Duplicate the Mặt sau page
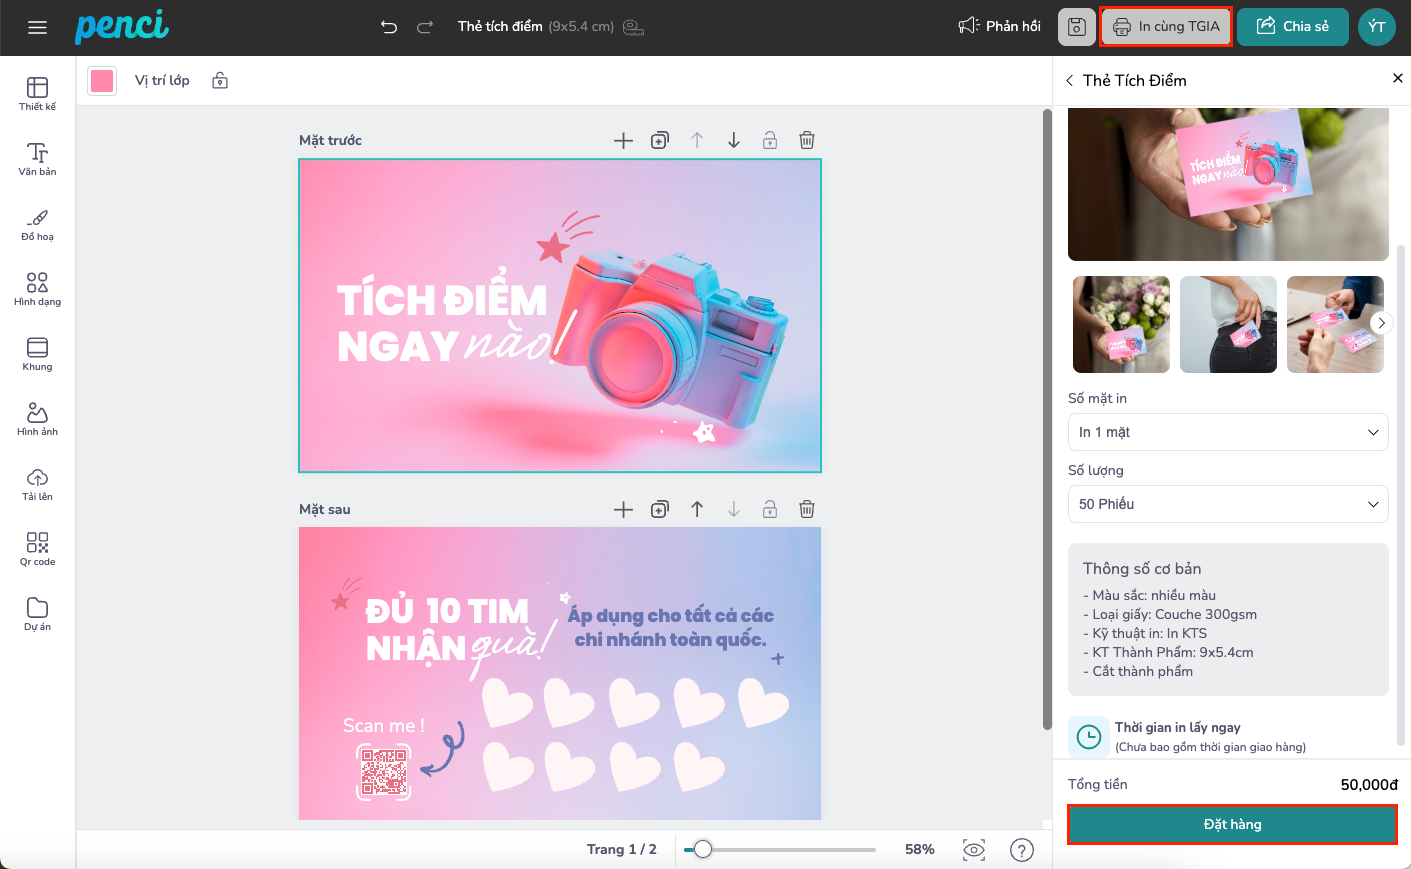1411x869 pixels. coord(659,510)
